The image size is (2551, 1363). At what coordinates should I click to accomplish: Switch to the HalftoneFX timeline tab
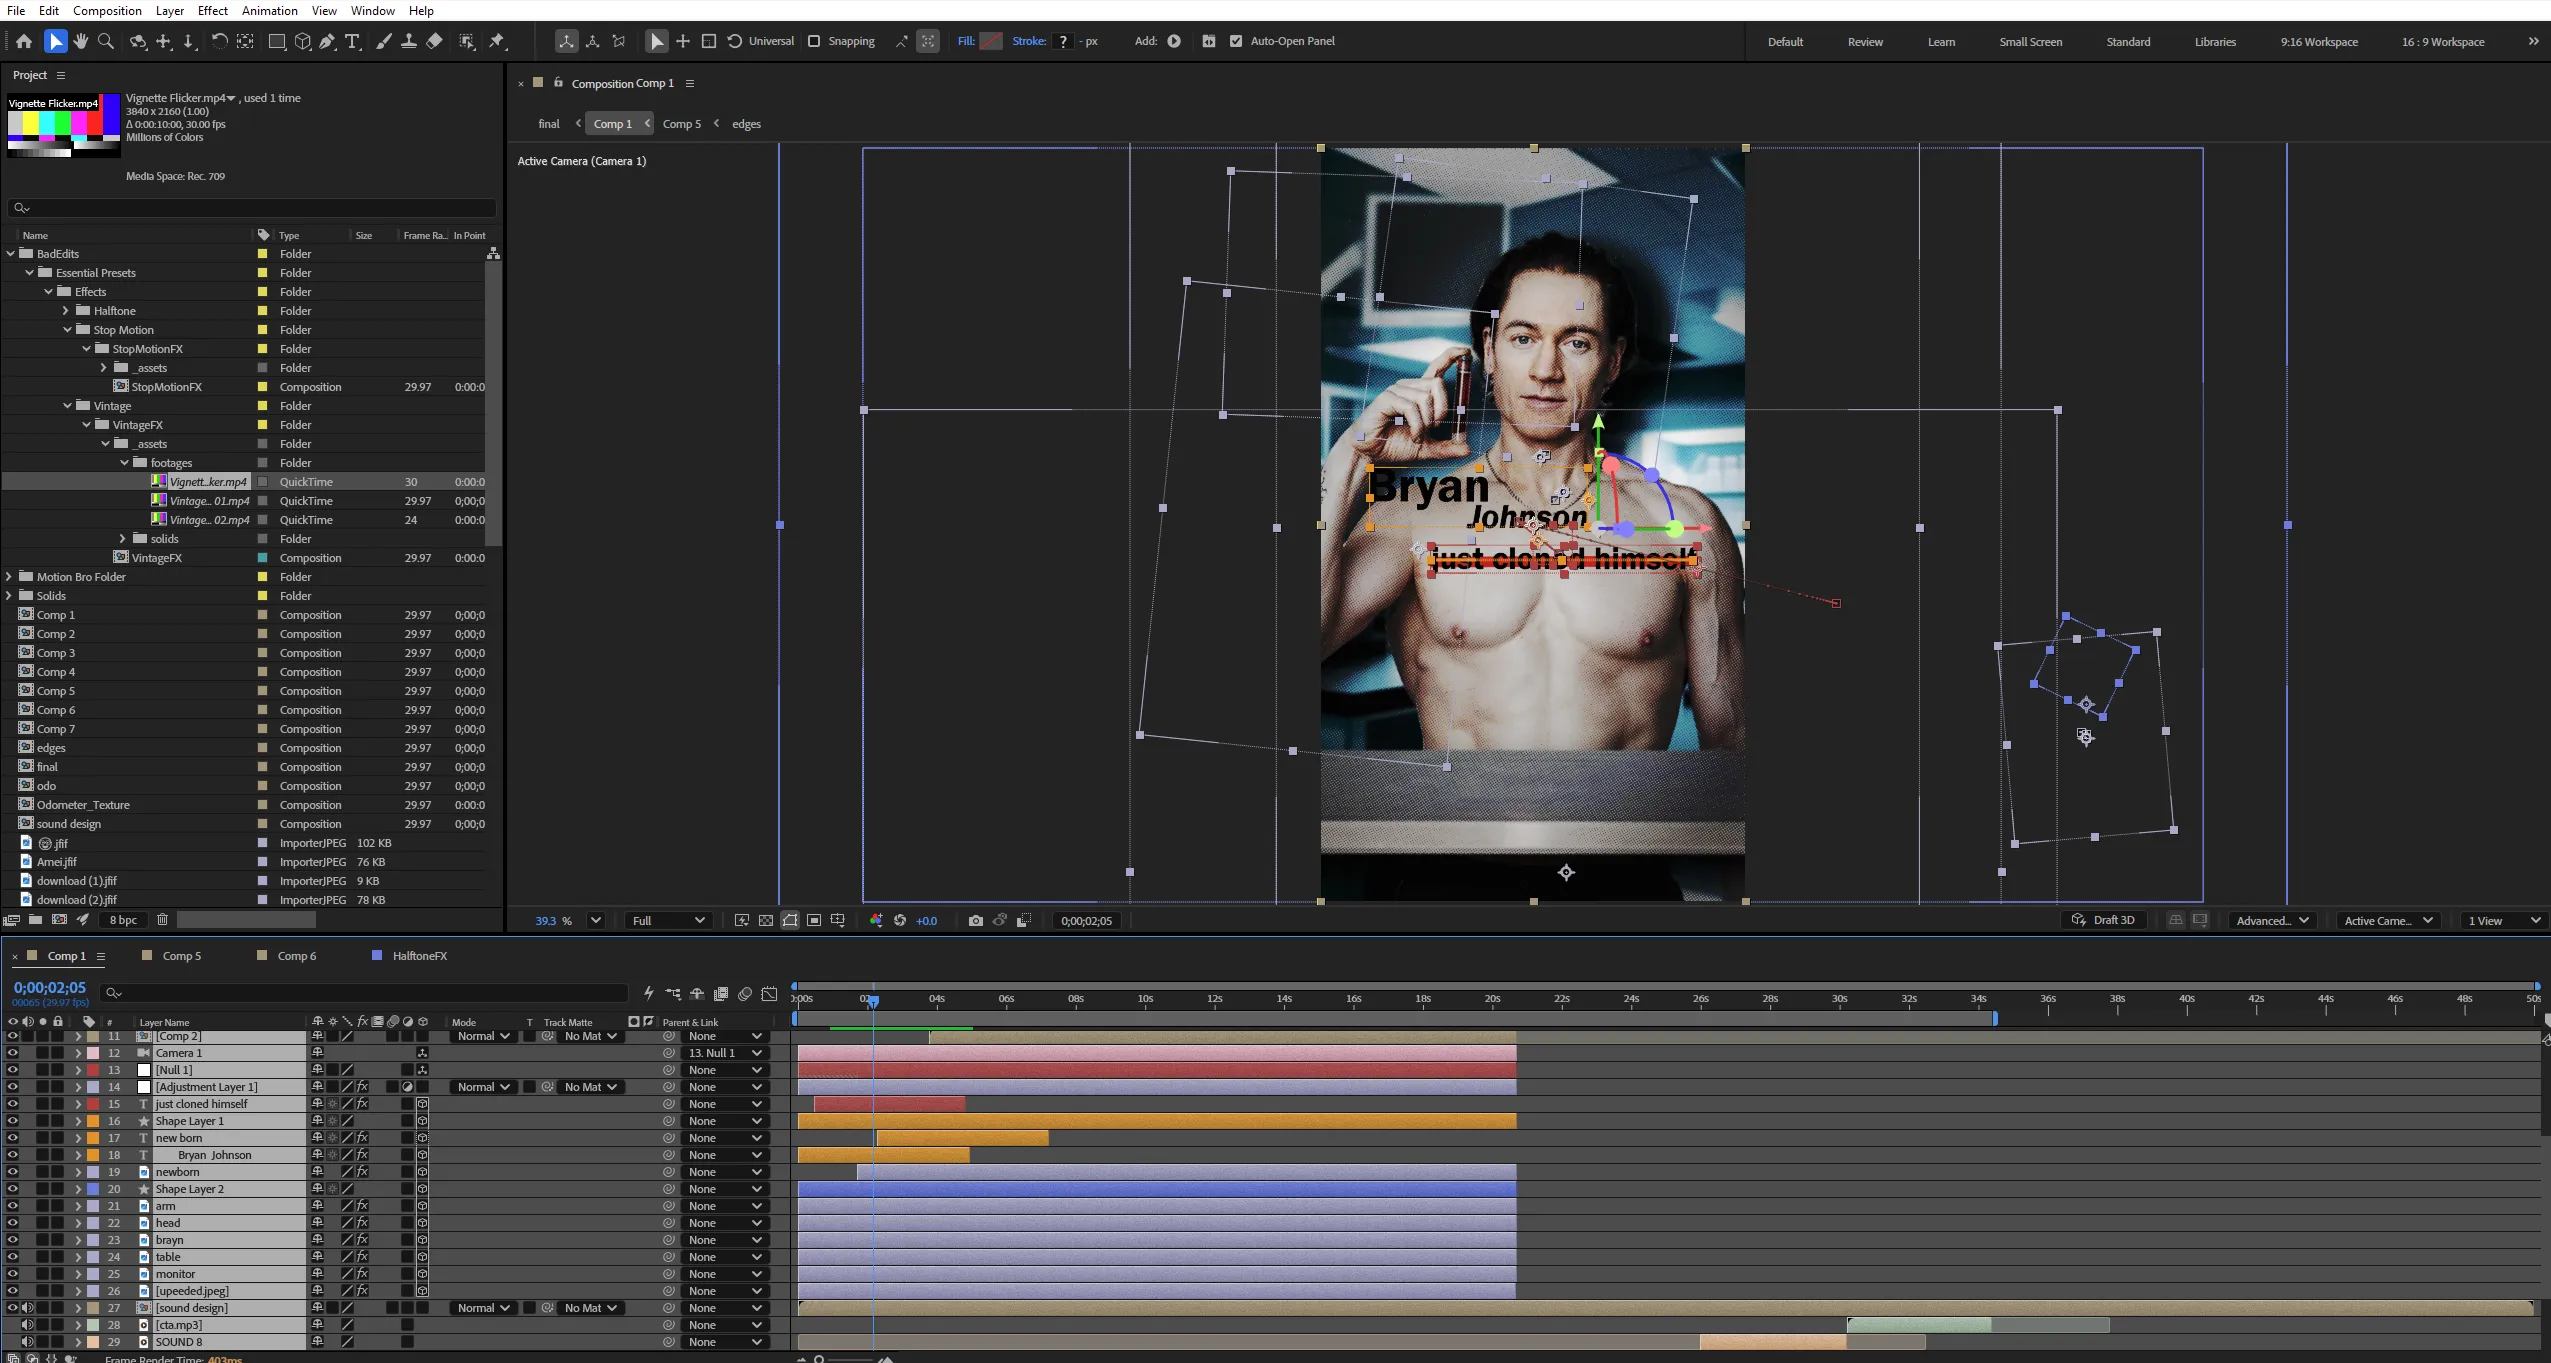[x=419, y=956]
